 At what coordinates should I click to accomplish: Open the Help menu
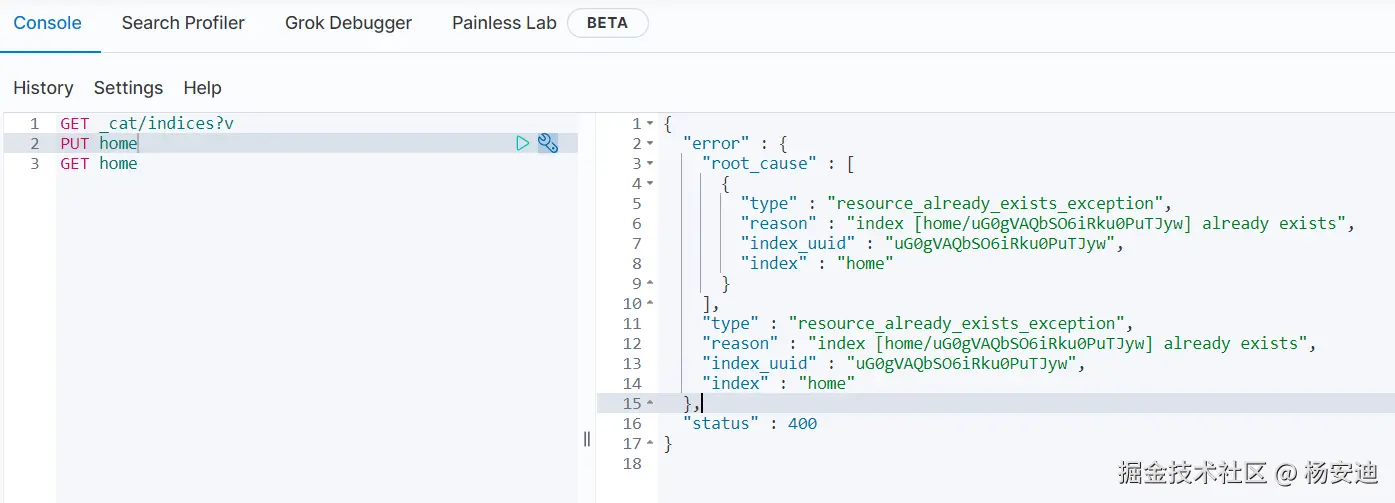(x=202, y=88)
